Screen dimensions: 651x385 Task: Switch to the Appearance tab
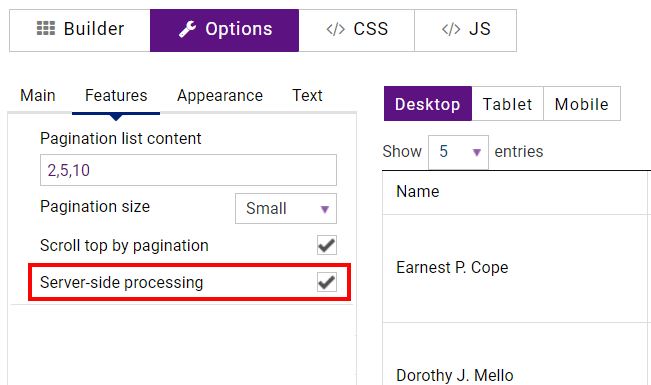pos(220,96)
